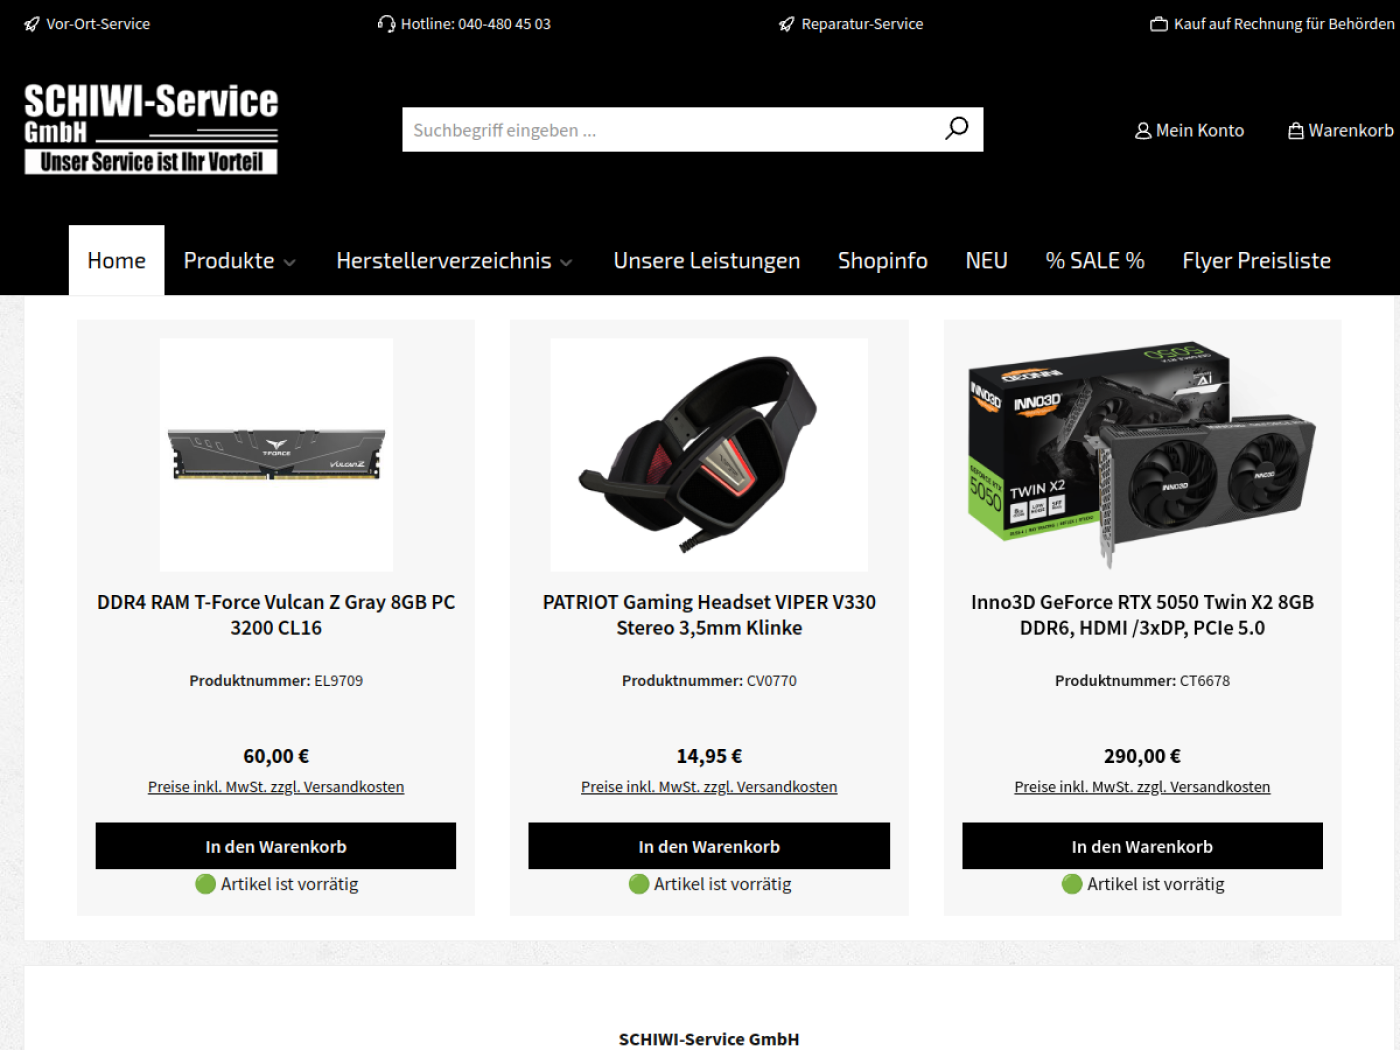Click the Vor-Ort-Service text
Image resolution: width=1400 pixels, height=1050 pixels.
pyautogui.click(x=98, y=24)
